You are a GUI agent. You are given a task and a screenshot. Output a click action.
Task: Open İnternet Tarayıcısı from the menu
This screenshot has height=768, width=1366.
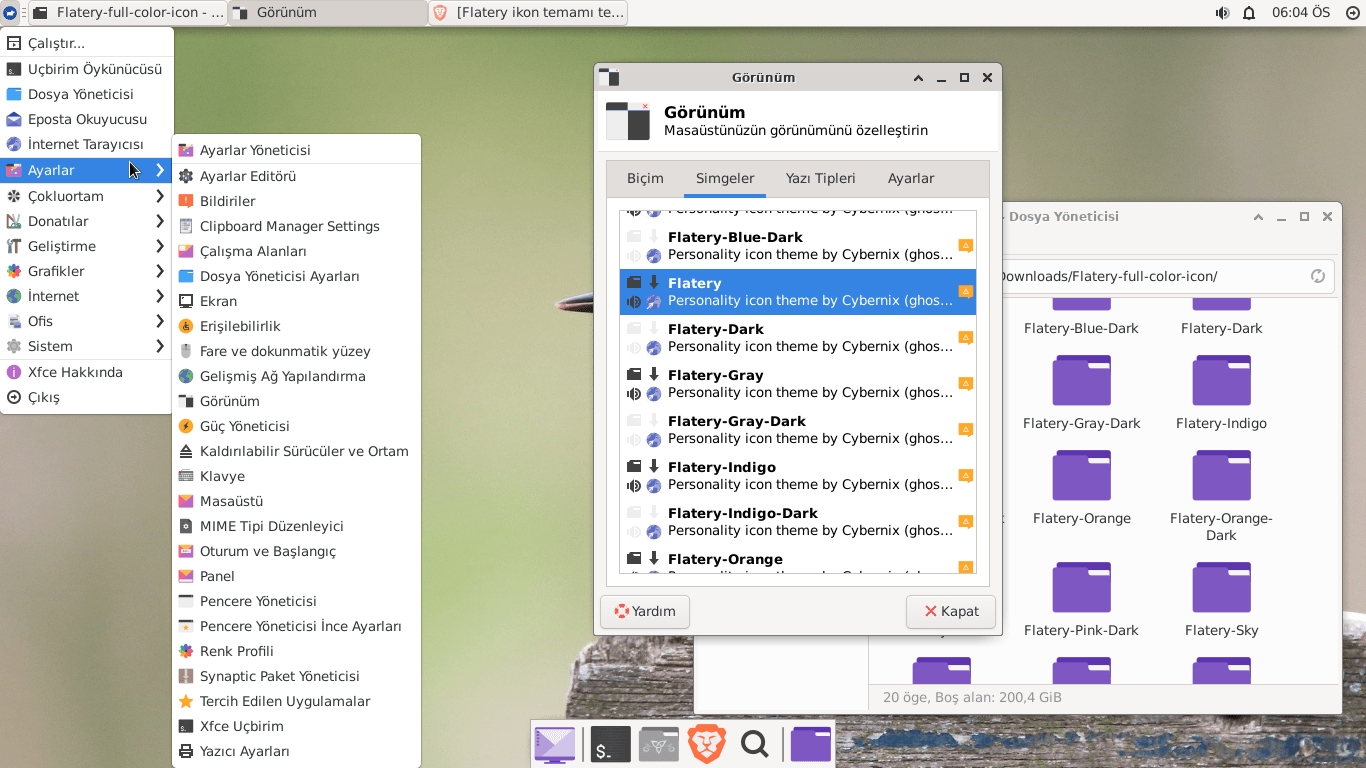point(87,144)
